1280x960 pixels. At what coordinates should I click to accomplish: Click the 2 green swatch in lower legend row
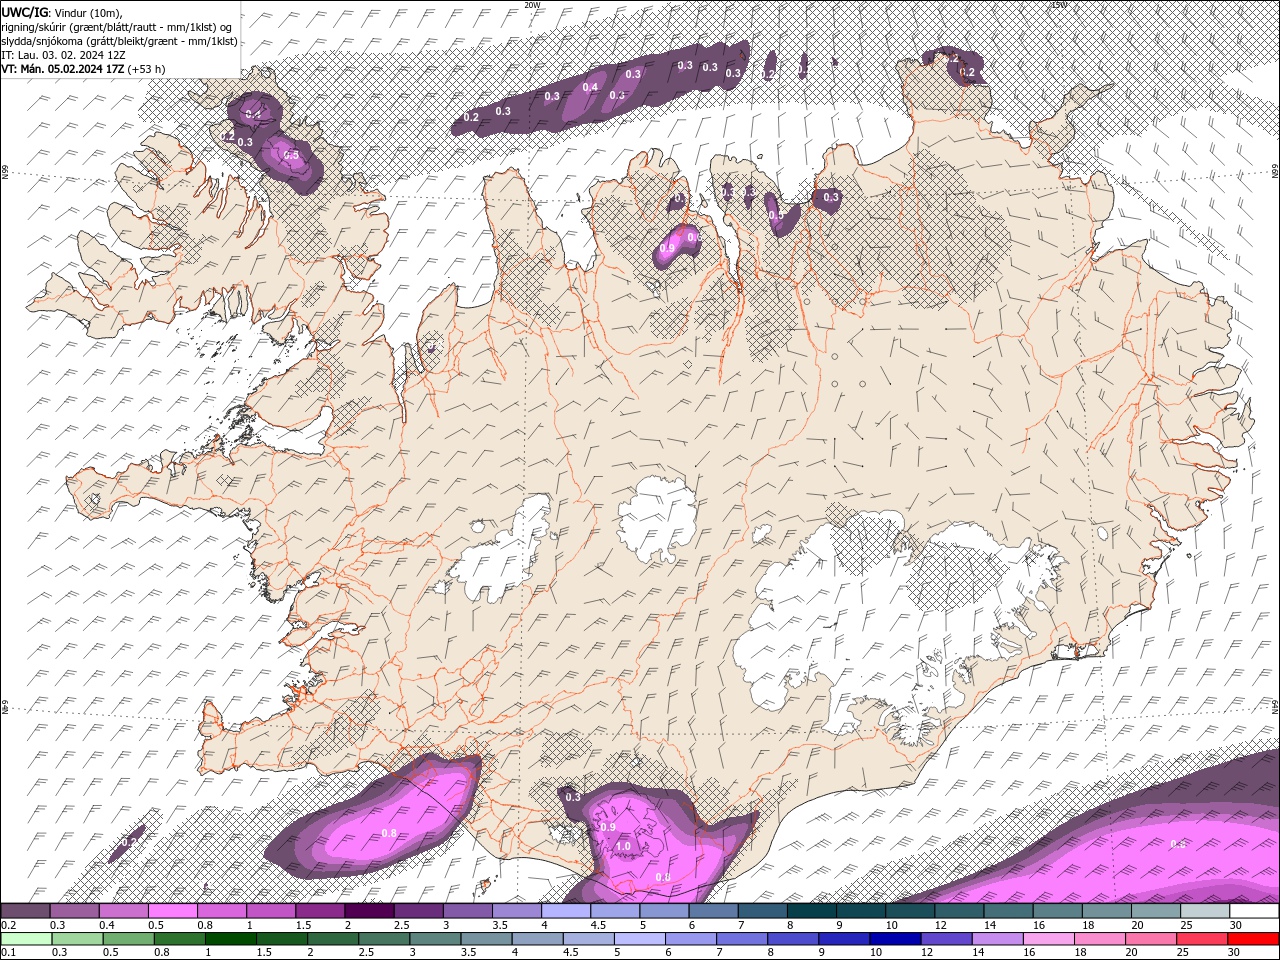[333, 939]
